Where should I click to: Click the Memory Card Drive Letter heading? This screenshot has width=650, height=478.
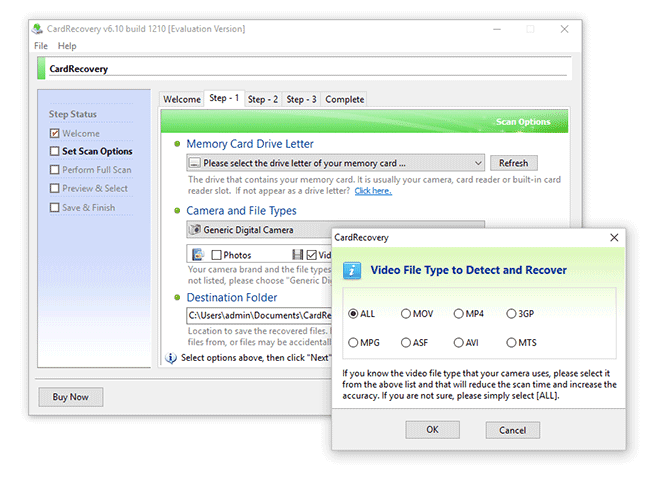[250, 144]
